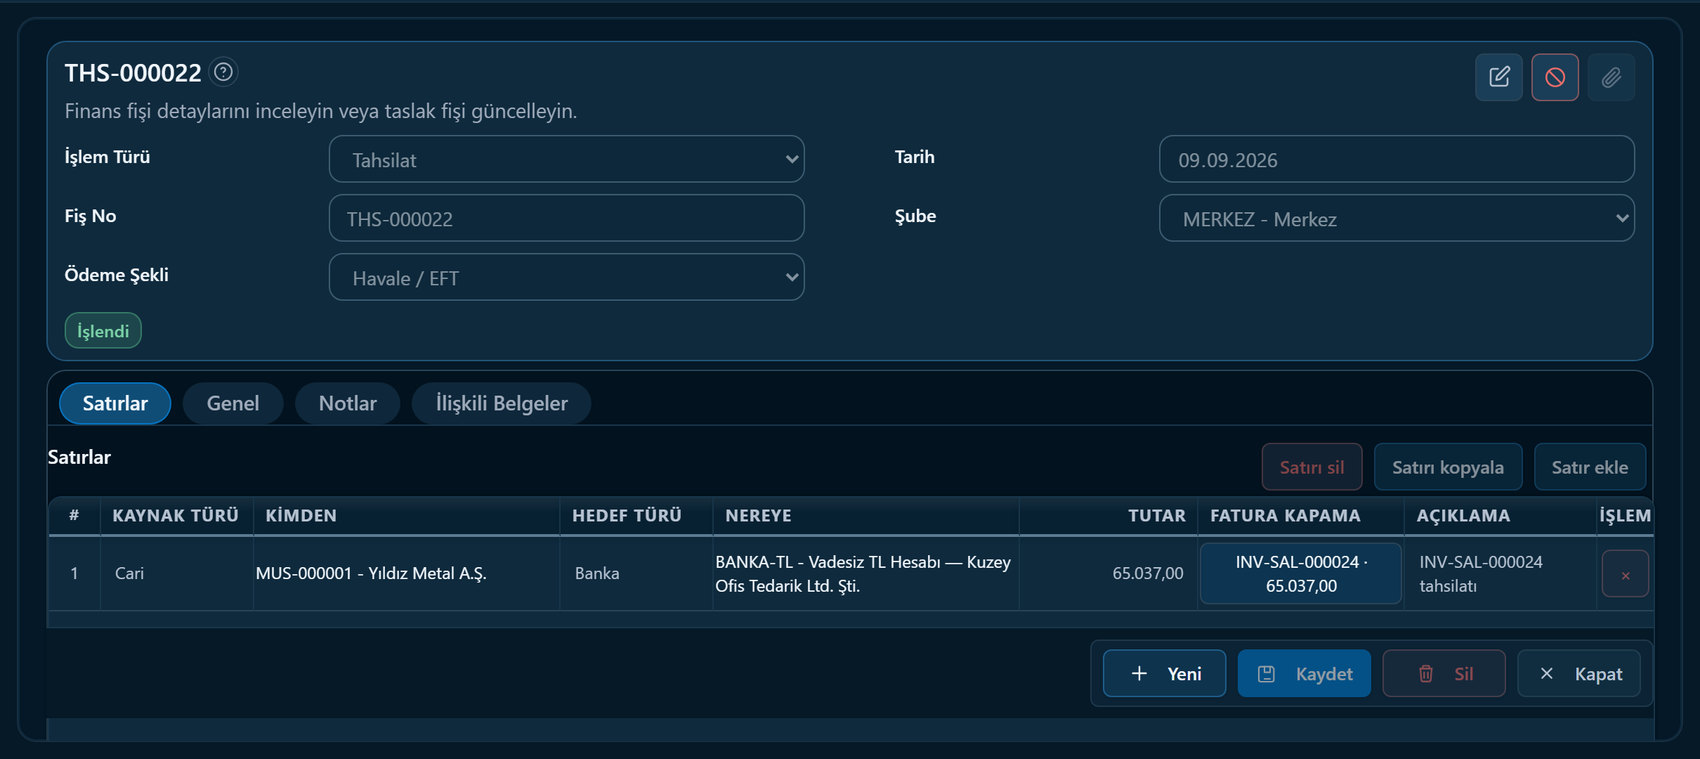
Task: Select MUS-000001 - Yıldız Metal A.Ş. cell
Action: [406, 574]
